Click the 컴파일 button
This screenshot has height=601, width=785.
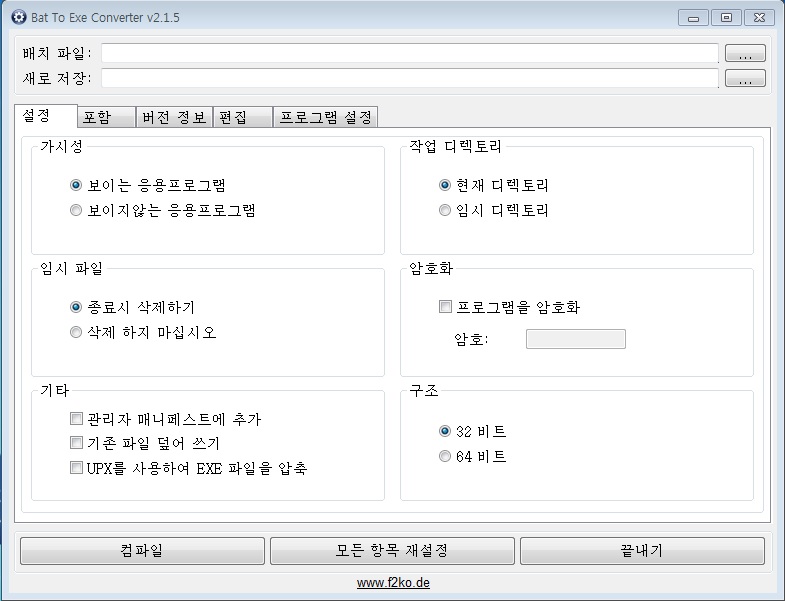point(142,551)
